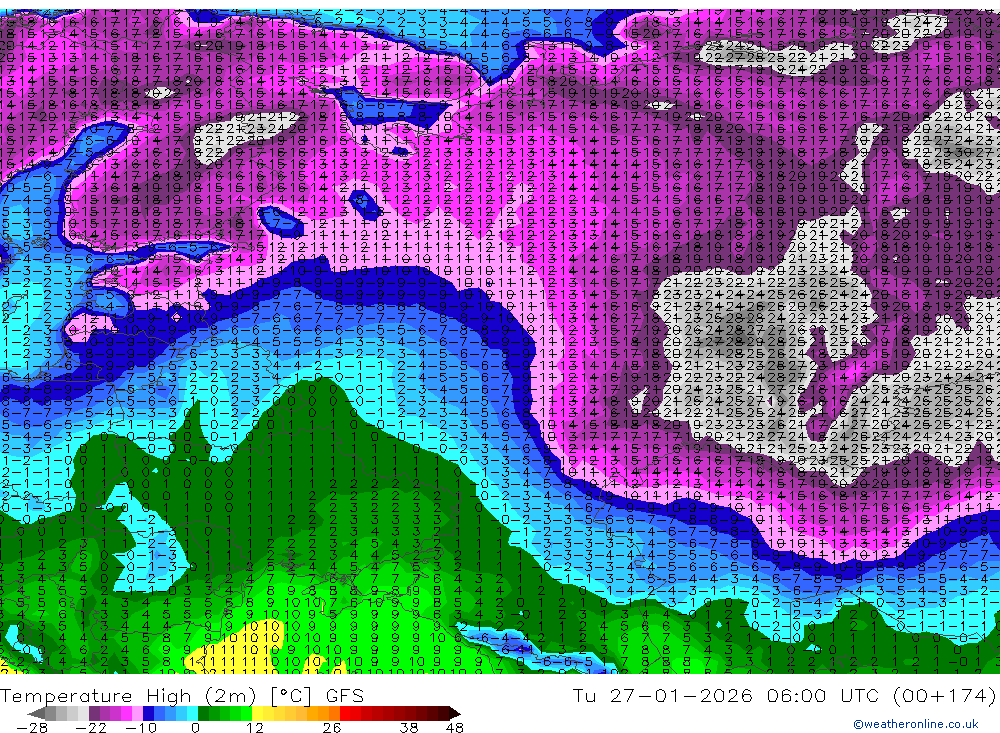Click the 0 legend label
1000x733 pixels.
tap(195, 728)
